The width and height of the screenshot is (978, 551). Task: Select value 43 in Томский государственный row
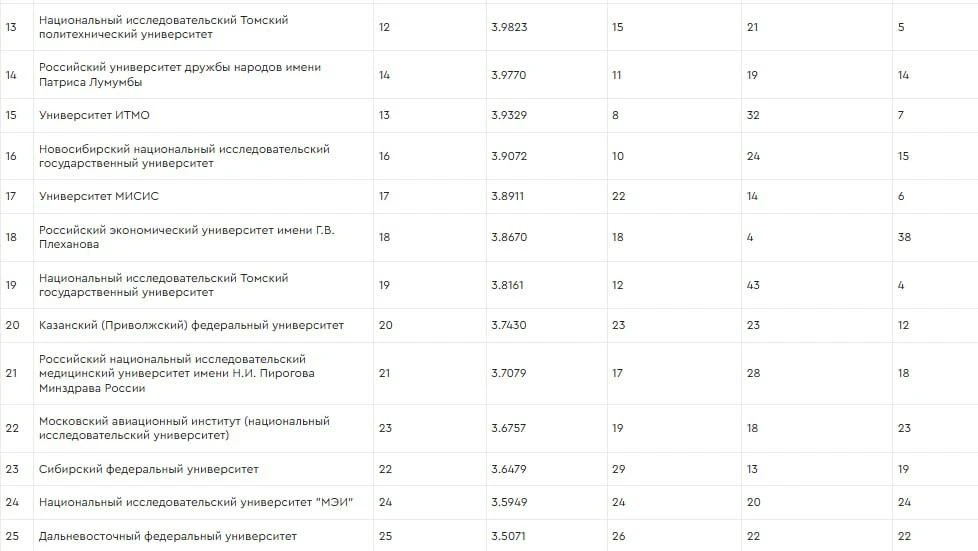tap(753, 286)
